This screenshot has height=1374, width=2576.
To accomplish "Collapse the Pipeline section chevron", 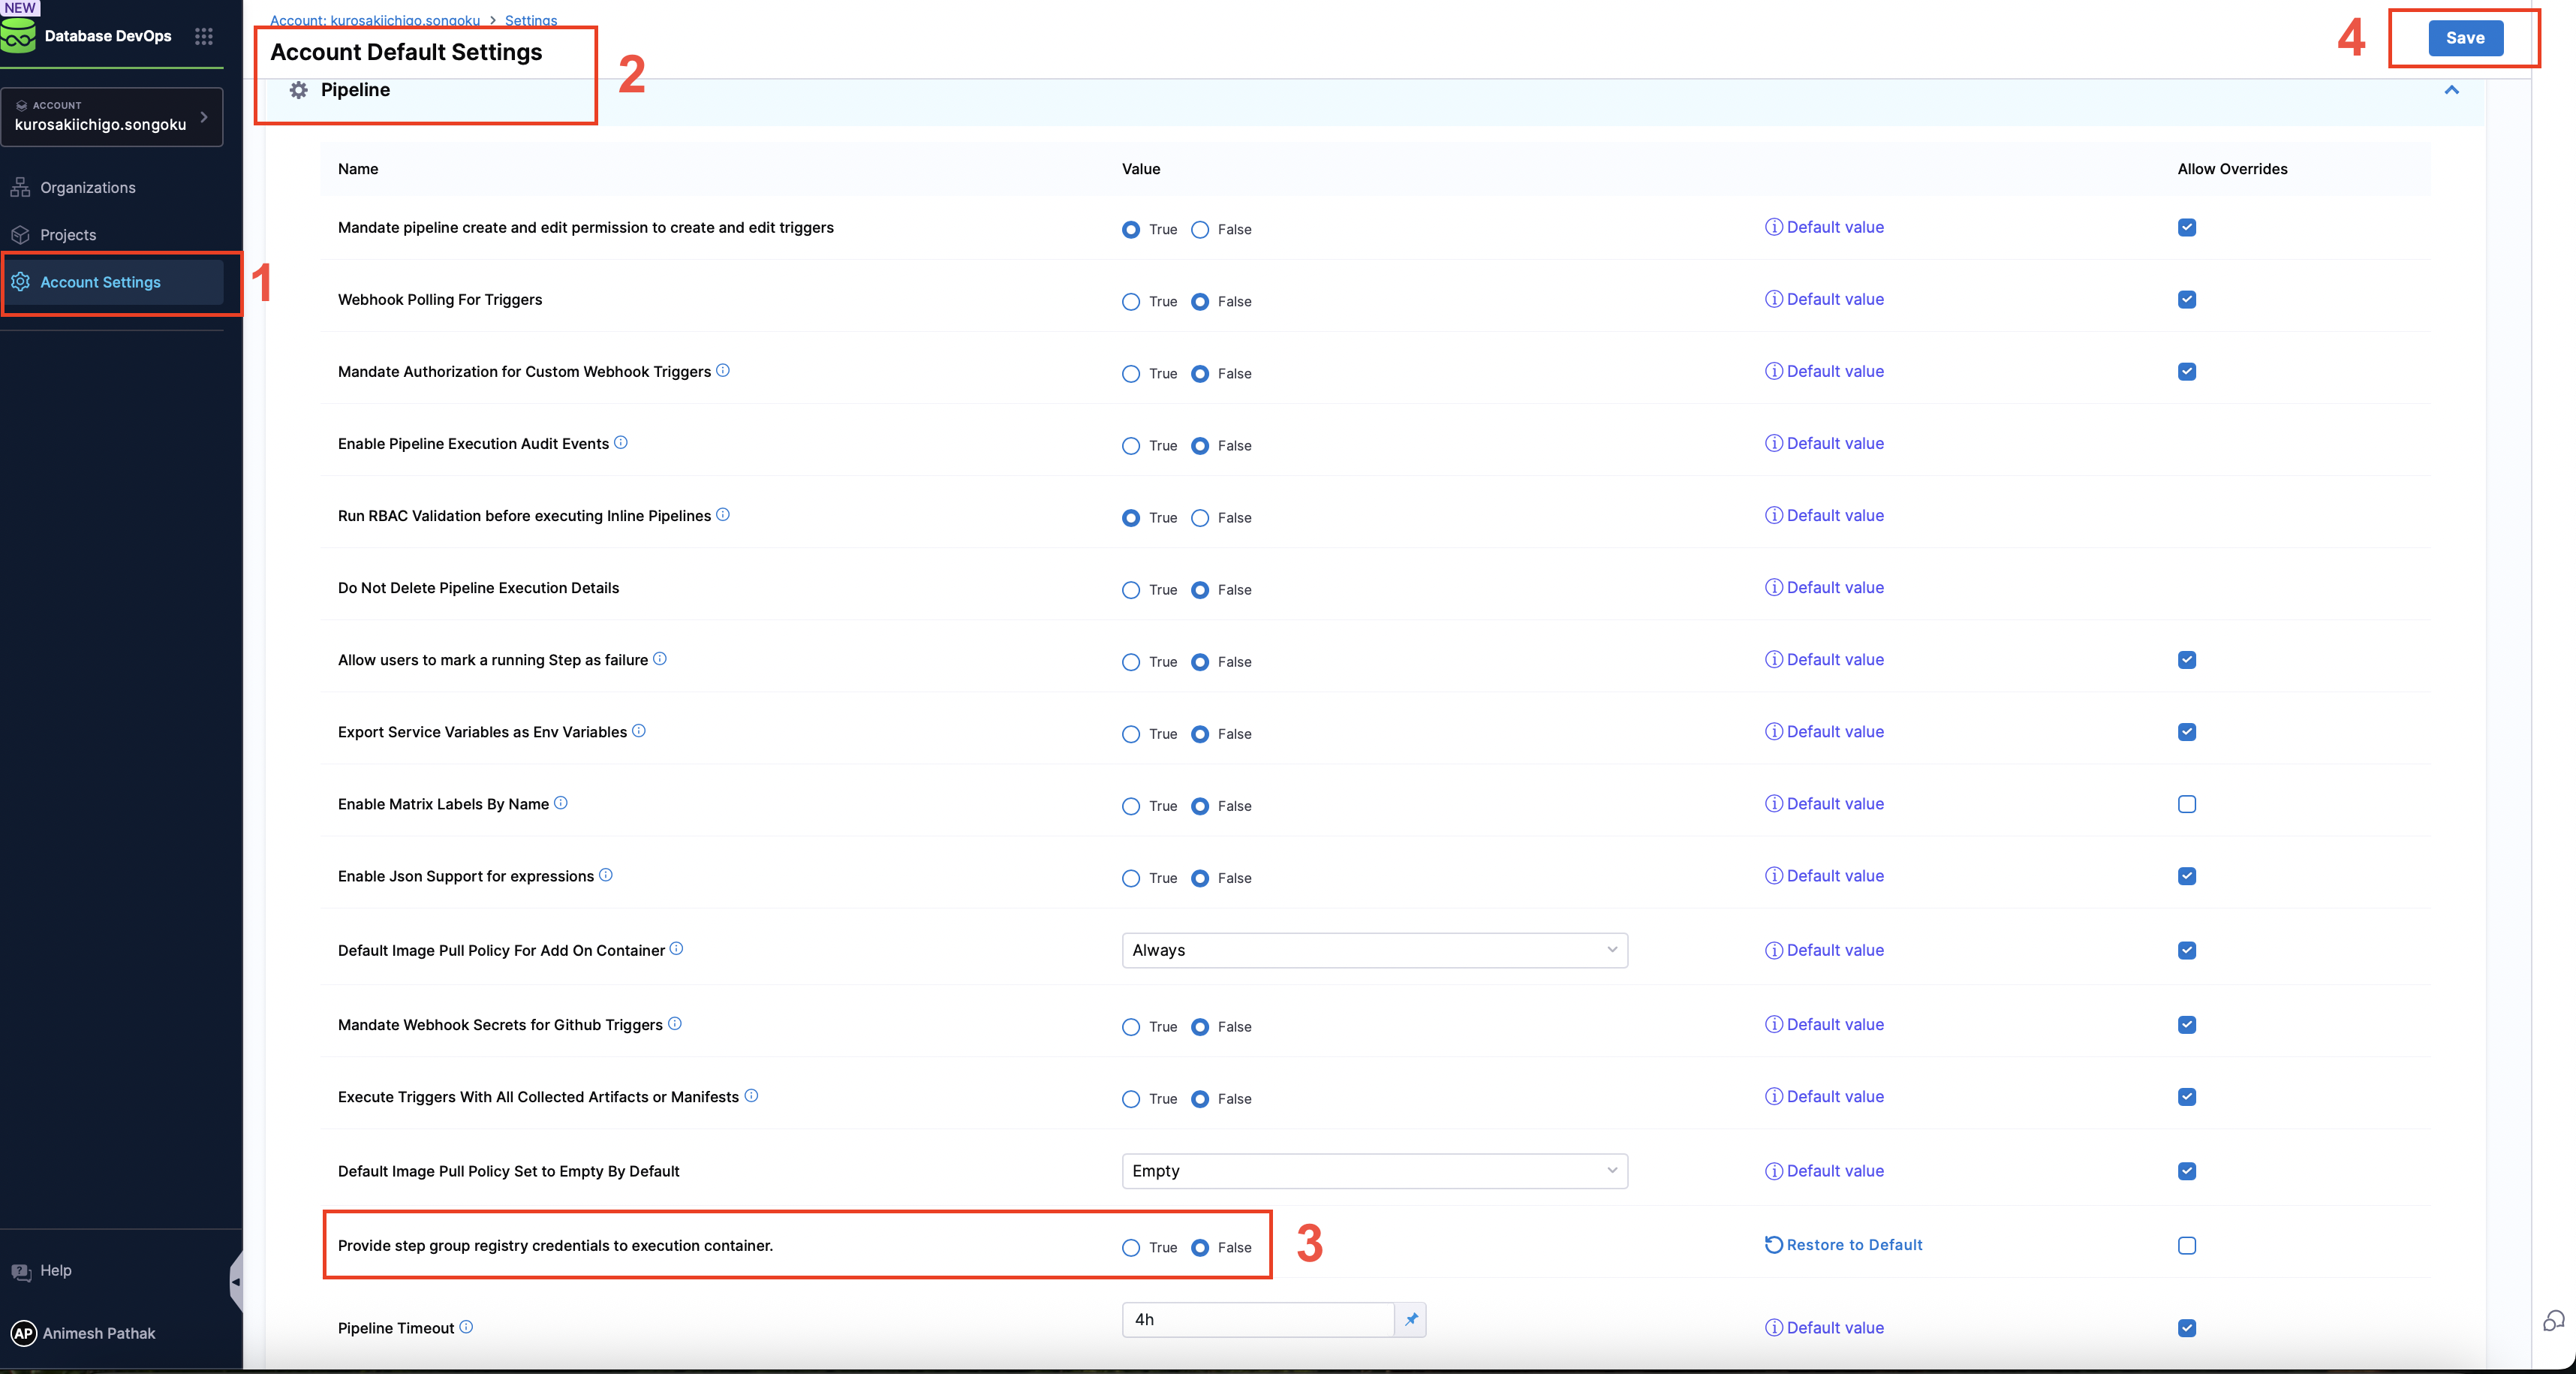I will pos(2451,90).
